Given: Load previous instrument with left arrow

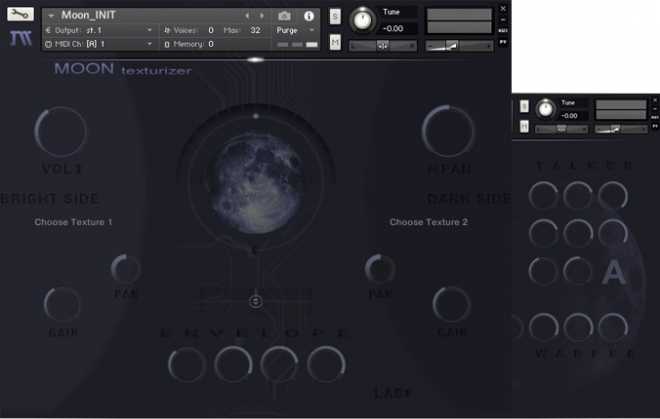Looking at the screenshot, I should (x=247, y=16).
